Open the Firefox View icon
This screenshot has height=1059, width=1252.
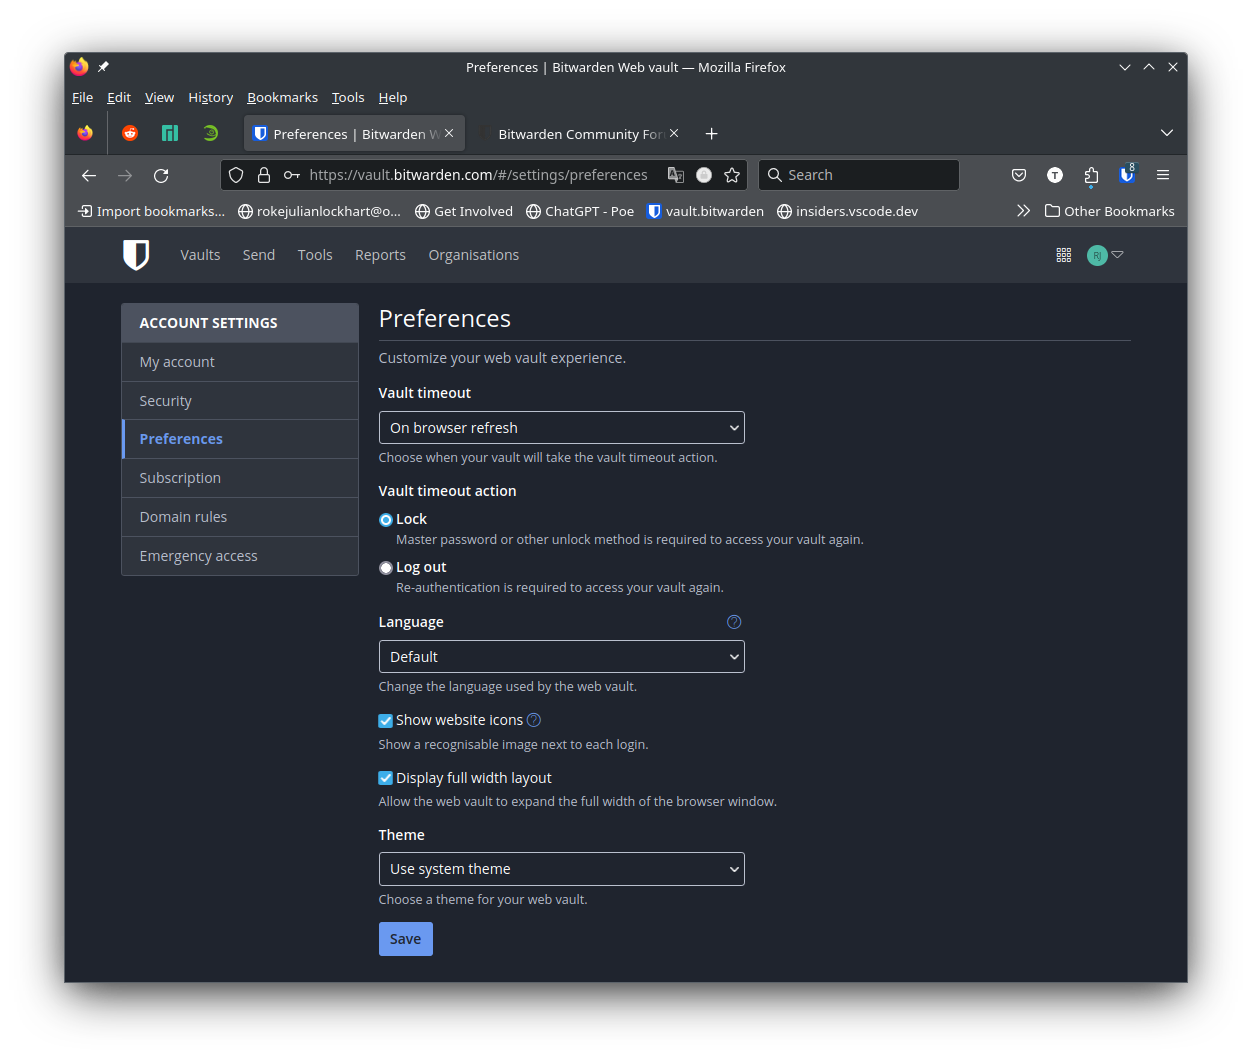85,133
